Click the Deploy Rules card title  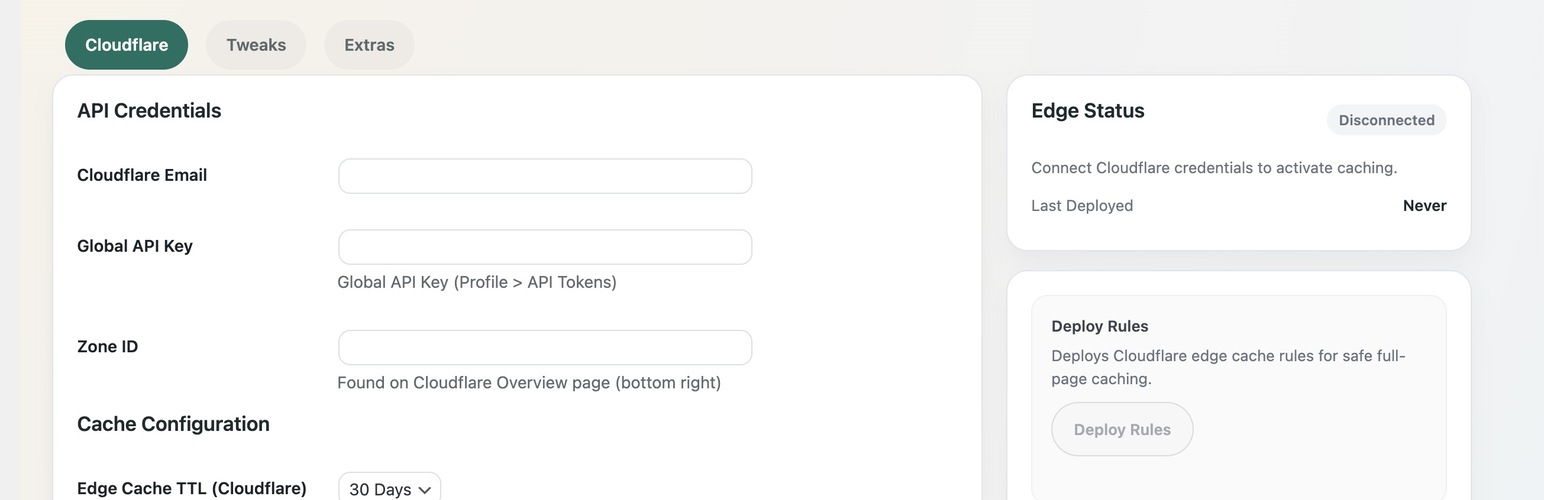point(1100,326)
